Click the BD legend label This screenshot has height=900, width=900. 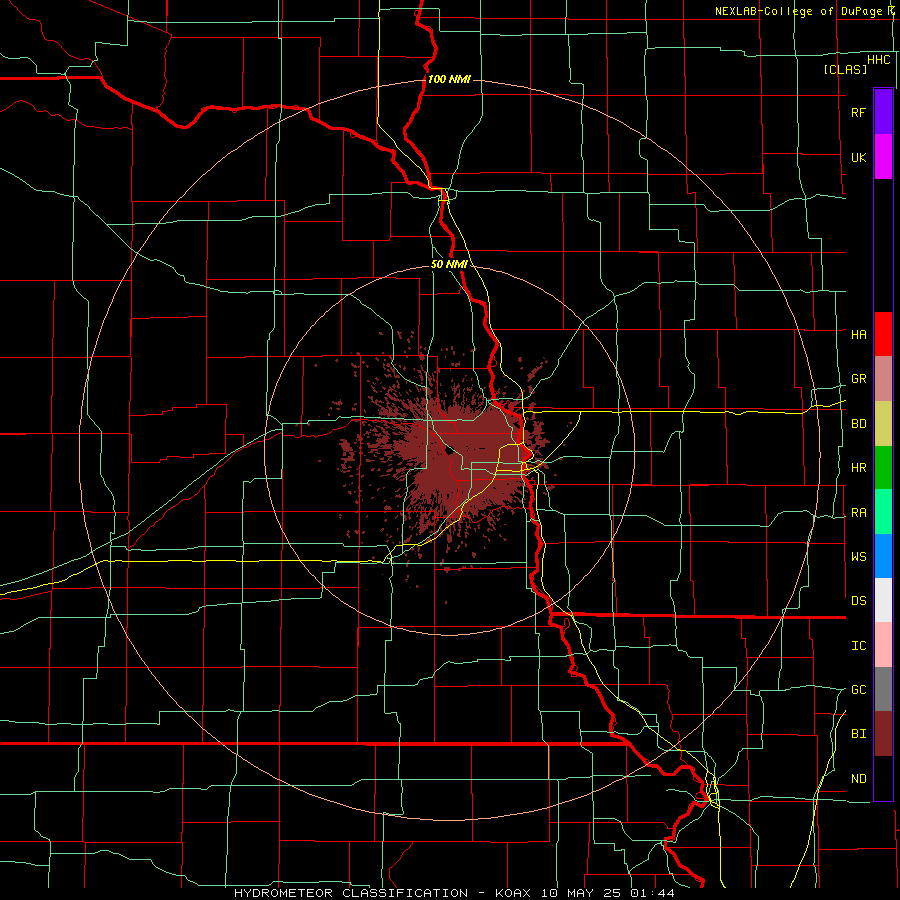coord(858,424)
